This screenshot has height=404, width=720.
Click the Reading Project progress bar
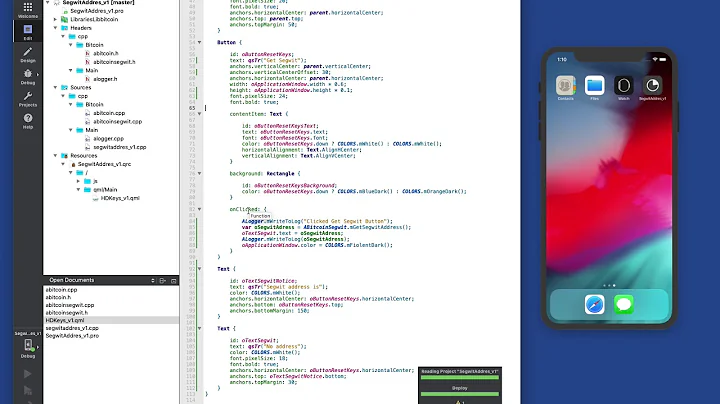[x=460, y=377]
